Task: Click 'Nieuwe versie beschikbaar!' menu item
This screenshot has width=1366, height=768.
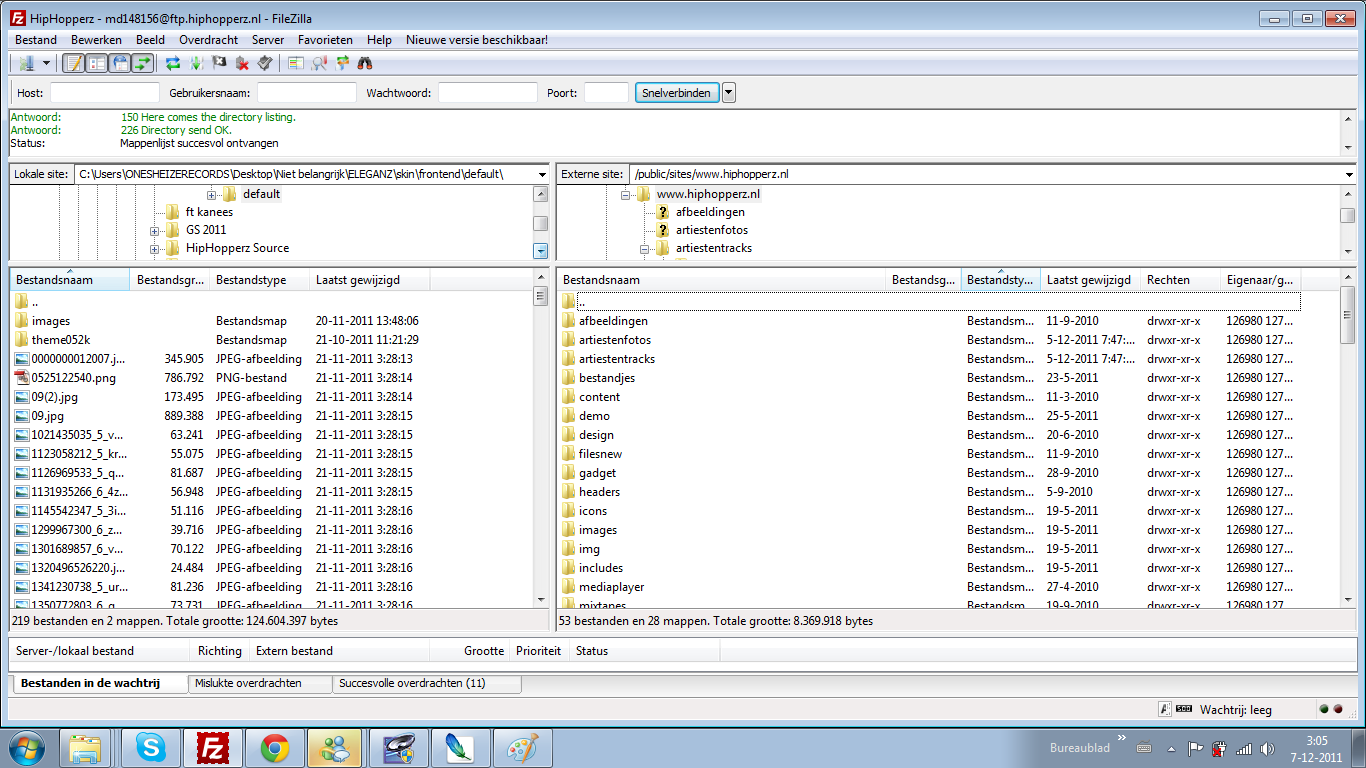Action: [476, 40]
